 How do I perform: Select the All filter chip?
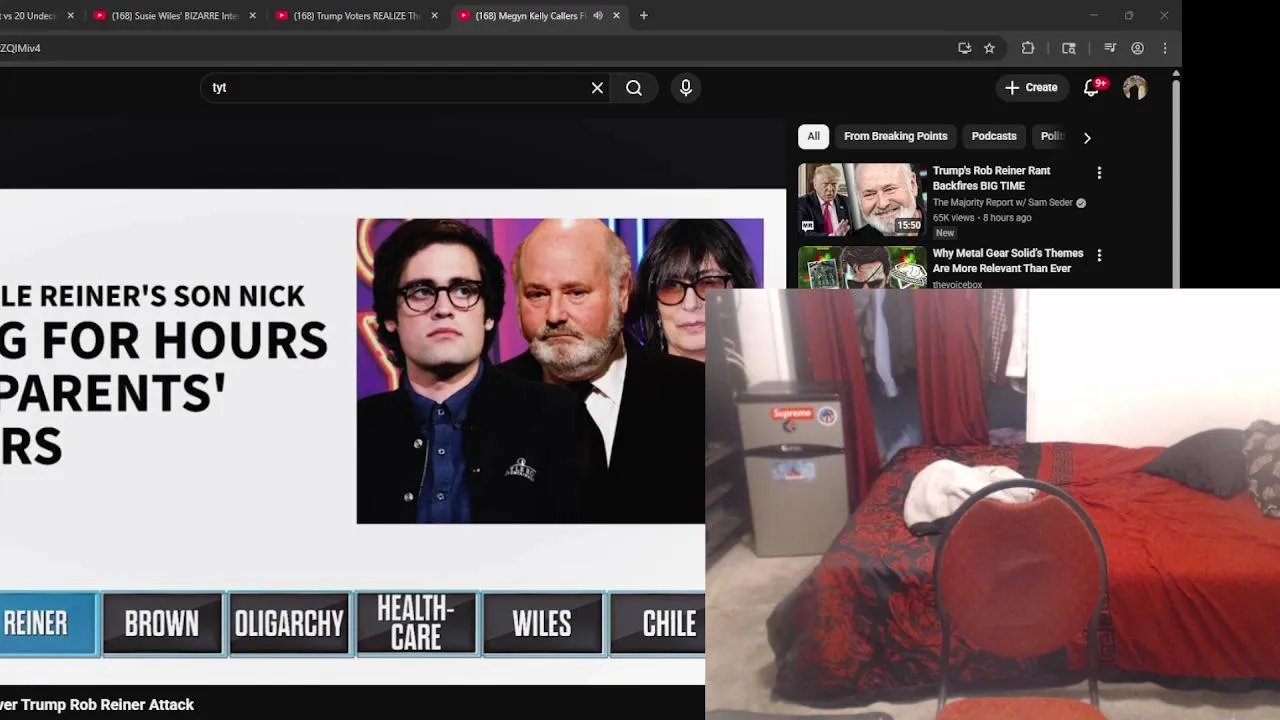813,136
